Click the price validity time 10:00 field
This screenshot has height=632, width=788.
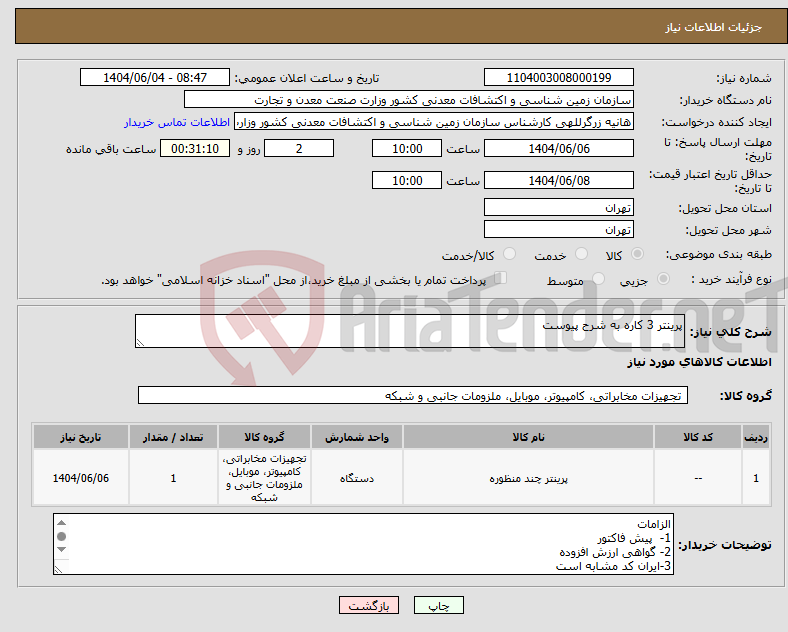pos(407,180)
